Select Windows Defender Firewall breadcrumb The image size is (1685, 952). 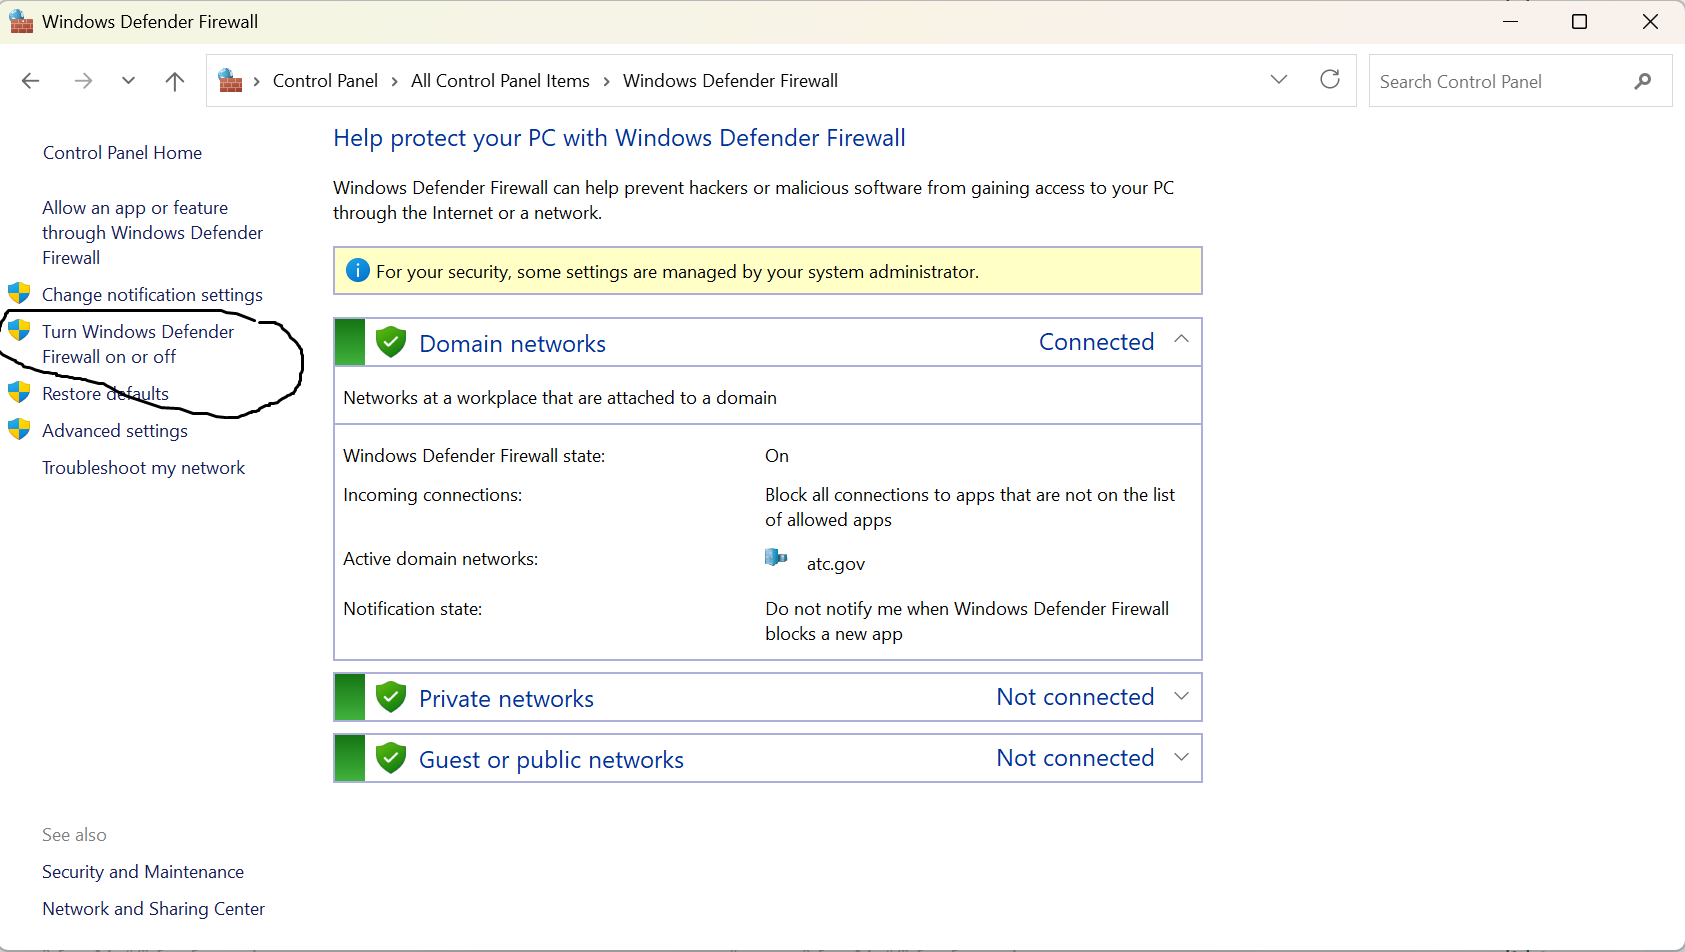[730, 81]
